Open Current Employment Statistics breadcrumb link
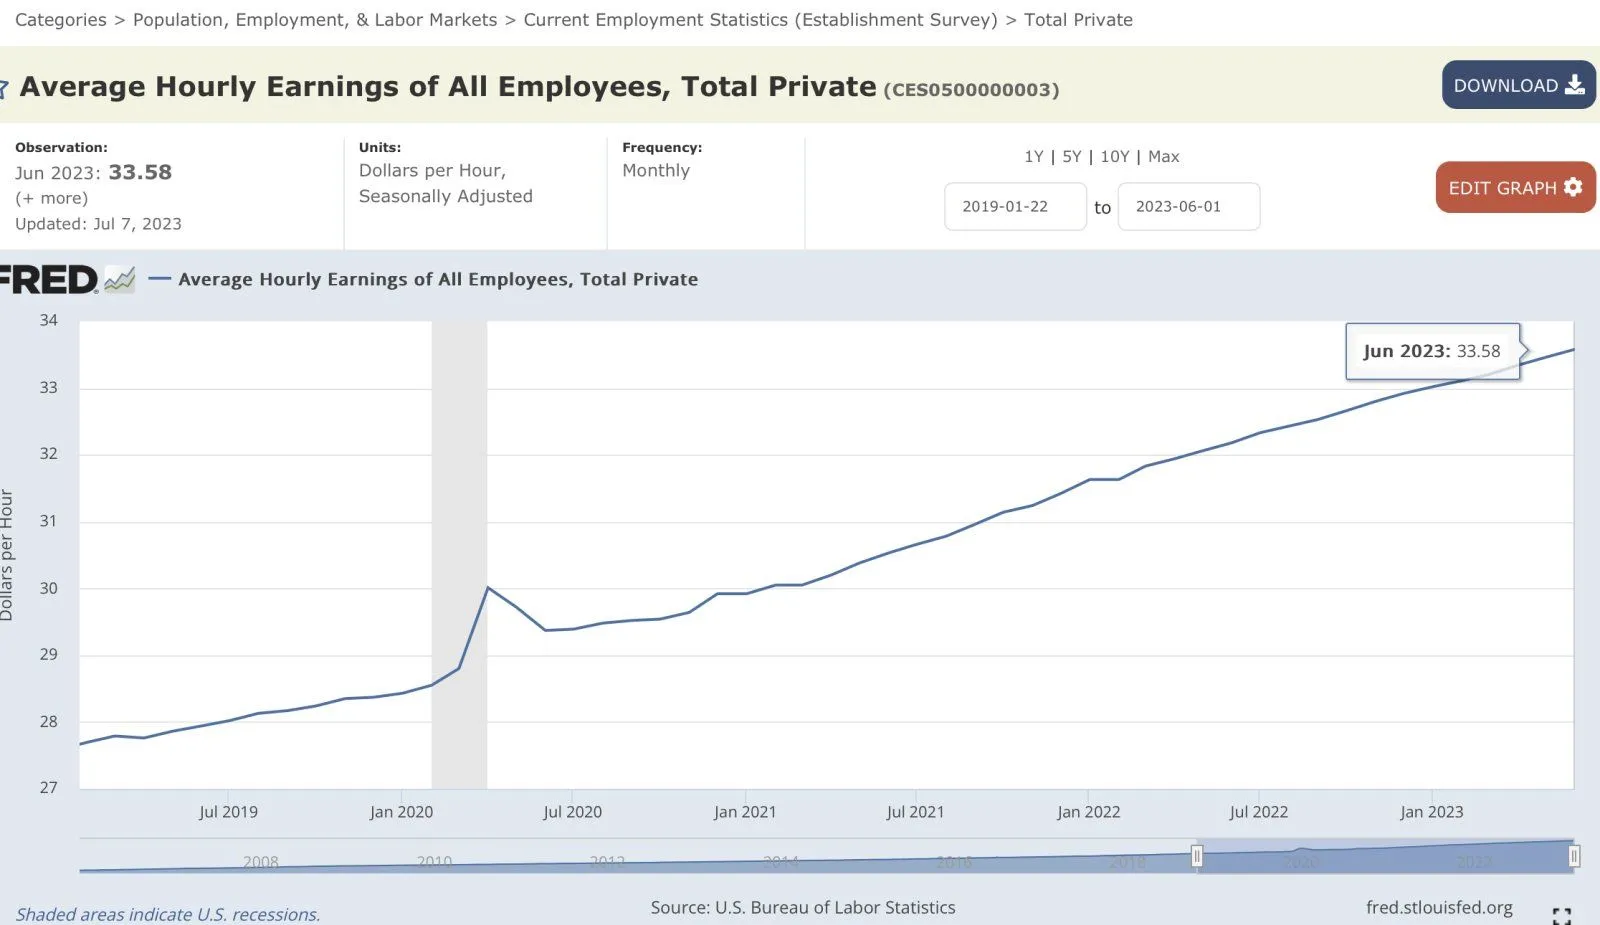Viewport: 1600px width, 925px height. [x=760, y=20]
